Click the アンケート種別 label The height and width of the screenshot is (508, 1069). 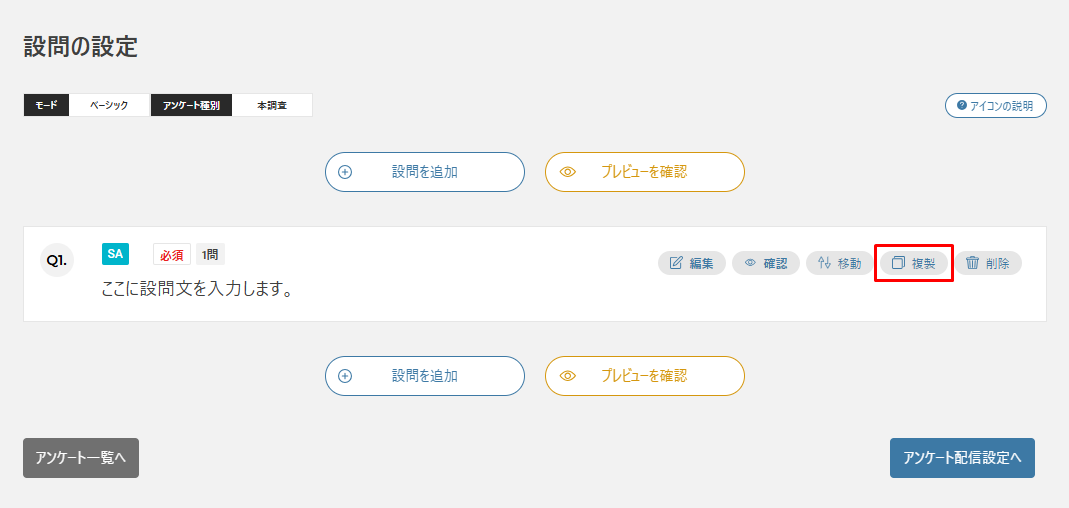click(192, 105)
